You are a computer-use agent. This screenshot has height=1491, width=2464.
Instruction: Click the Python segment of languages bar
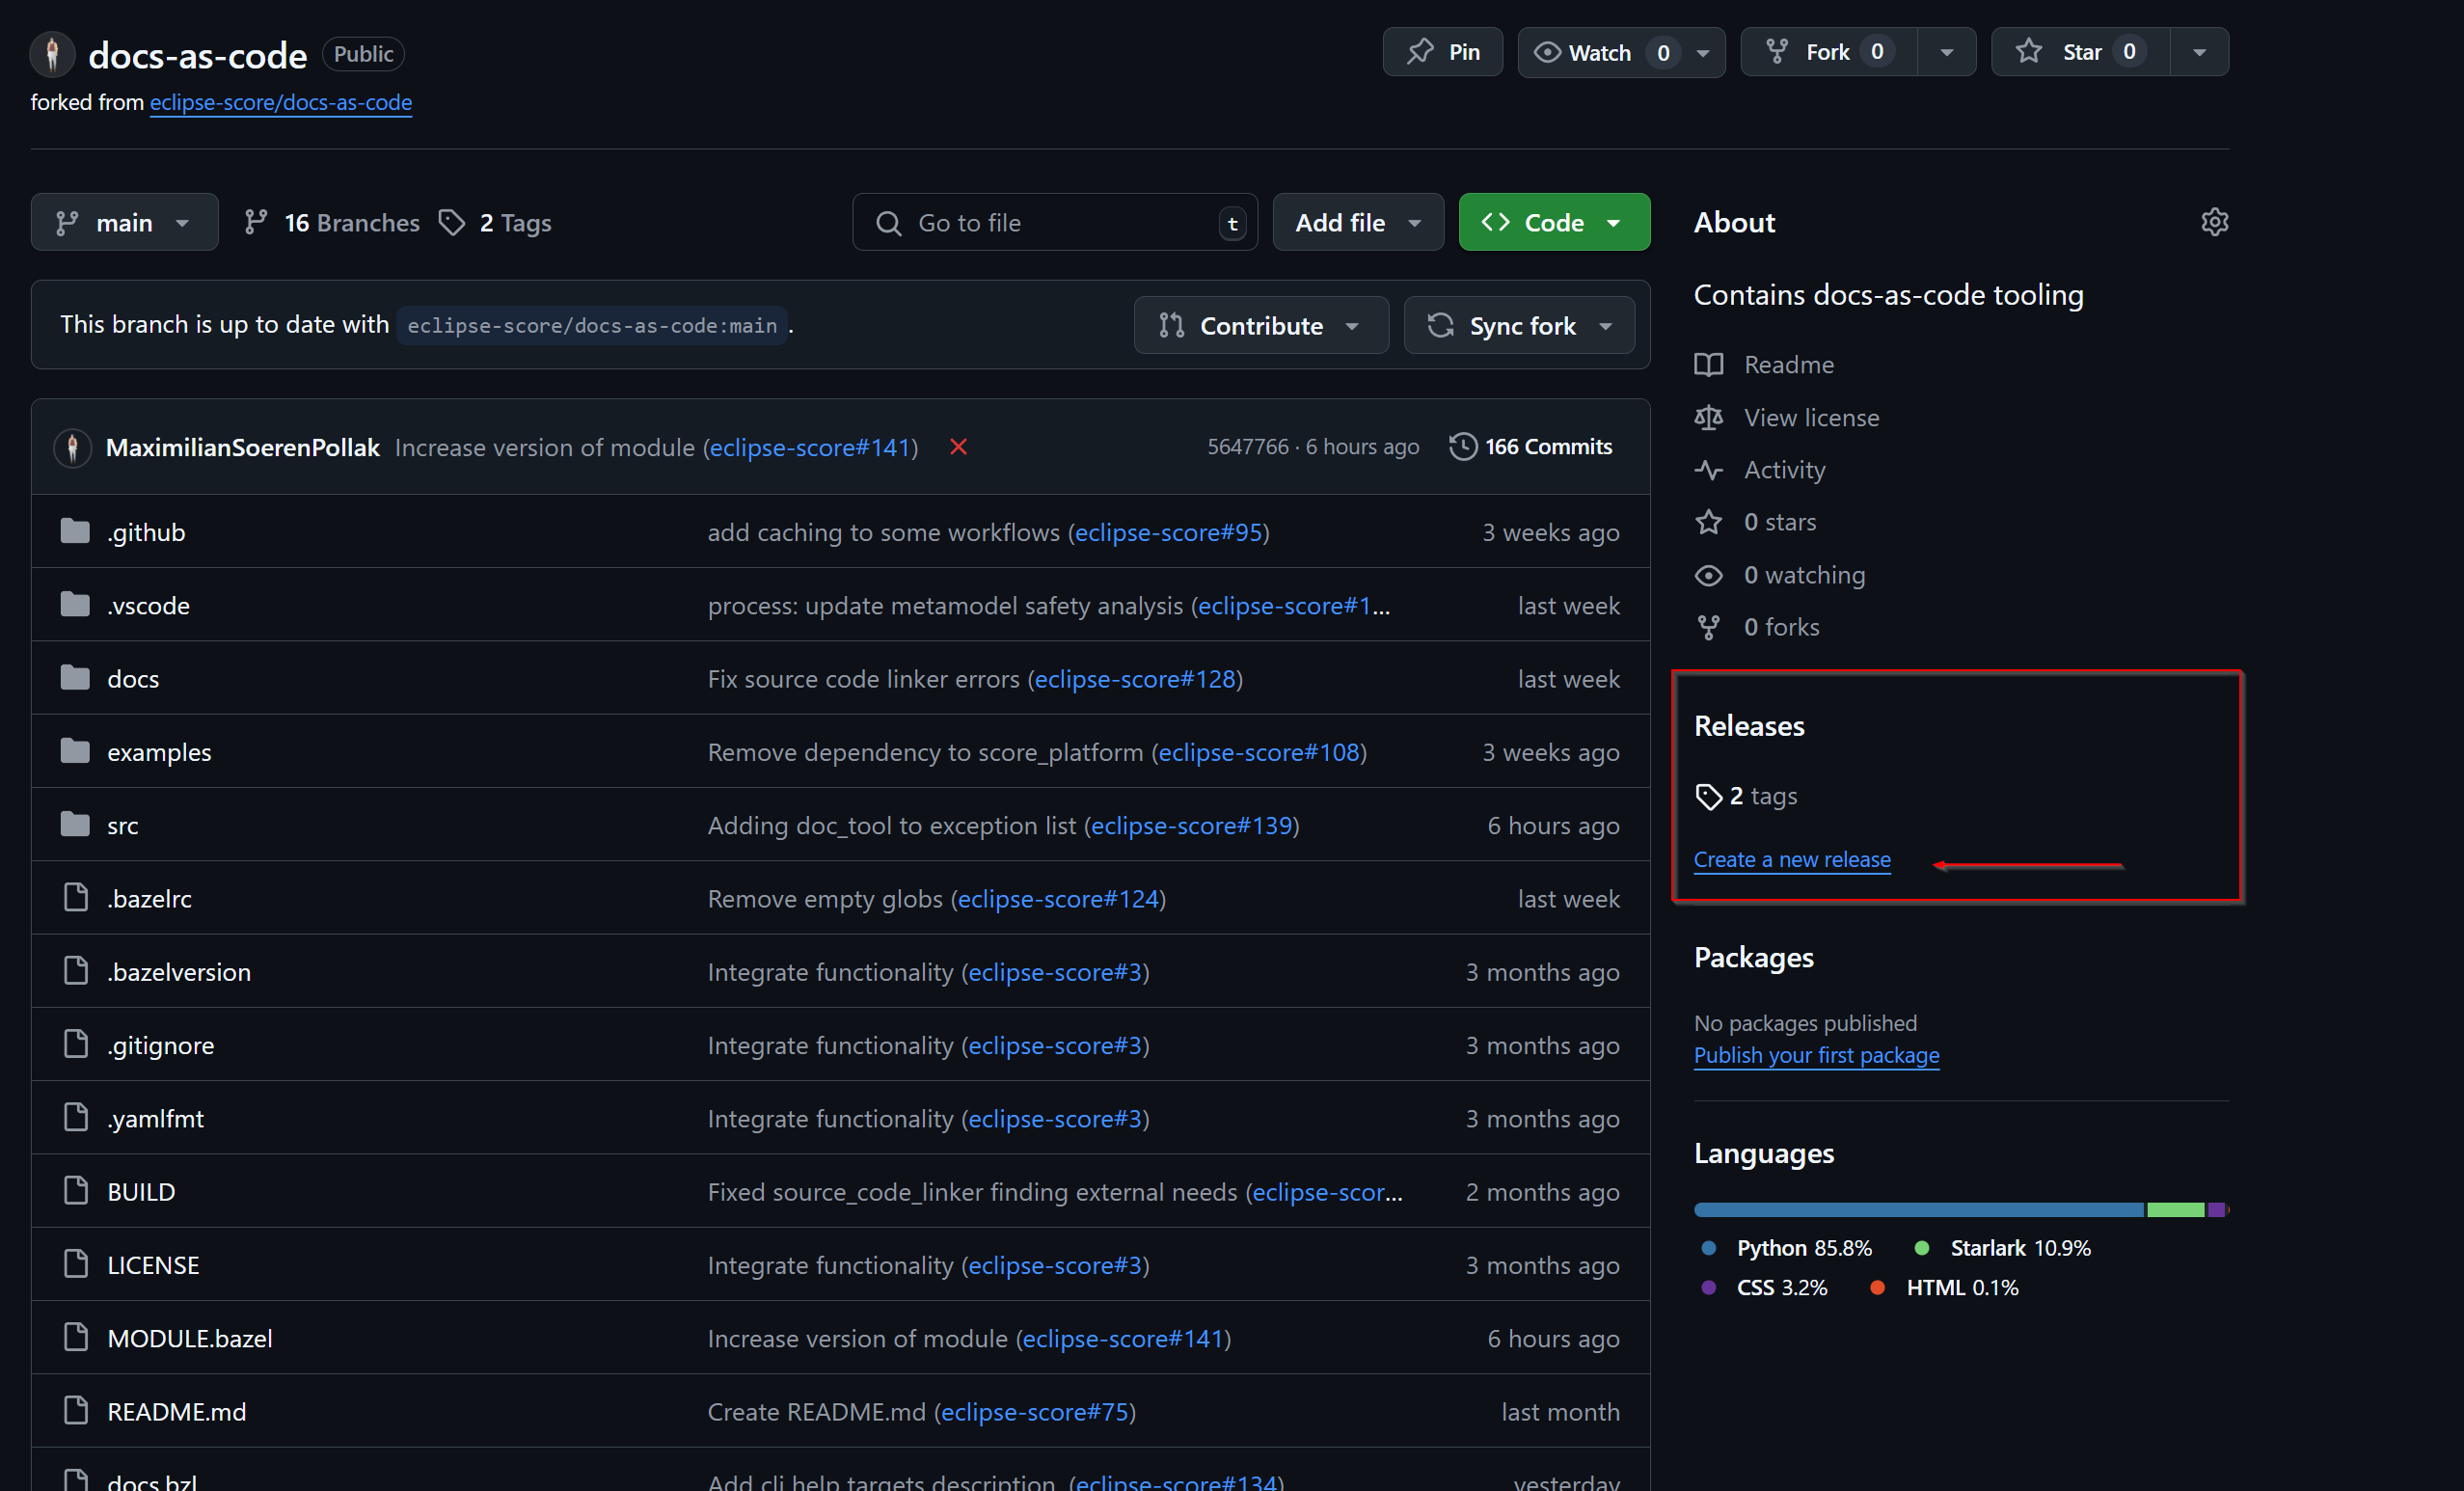tap(1918, 1210)
